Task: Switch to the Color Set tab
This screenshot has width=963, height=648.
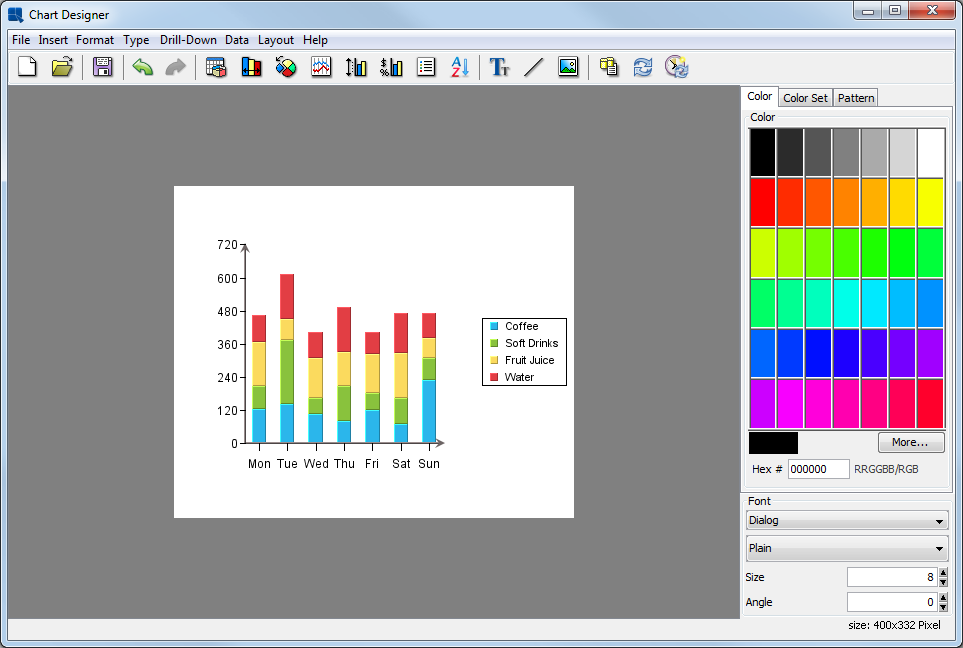Action: pyautogui.click(x=805, y=98)
